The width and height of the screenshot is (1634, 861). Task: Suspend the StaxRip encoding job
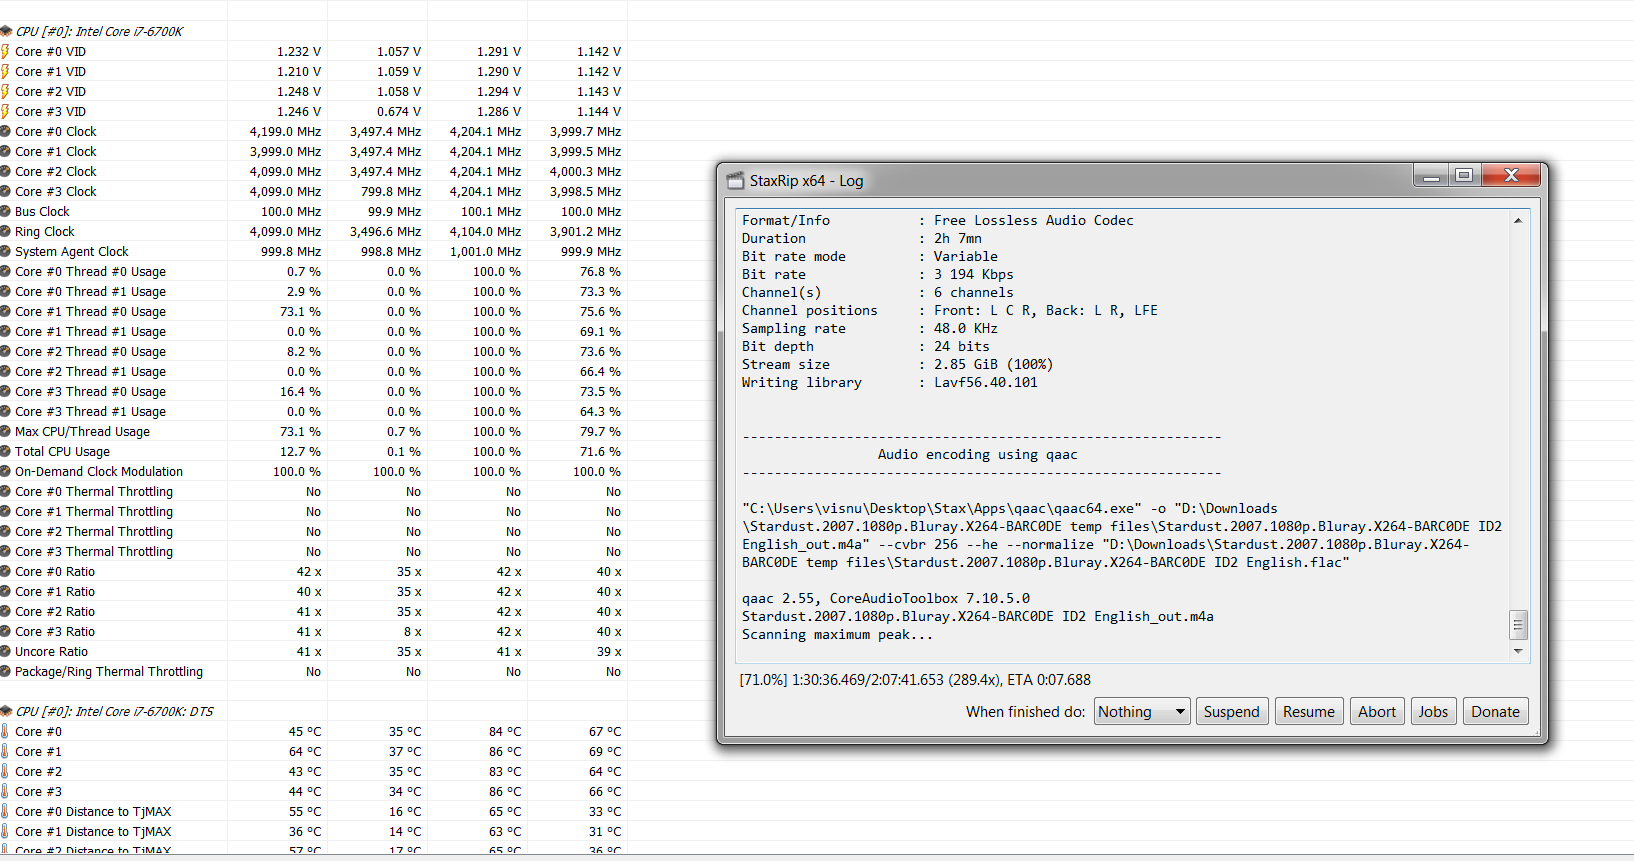pos(1231,711)
